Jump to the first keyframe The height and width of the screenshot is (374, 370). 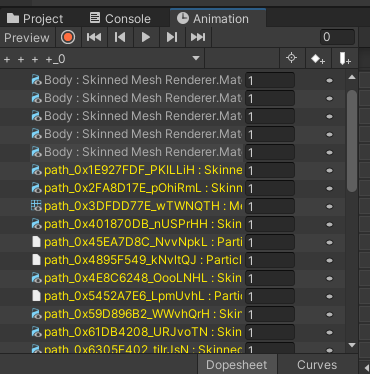[94, 37]
